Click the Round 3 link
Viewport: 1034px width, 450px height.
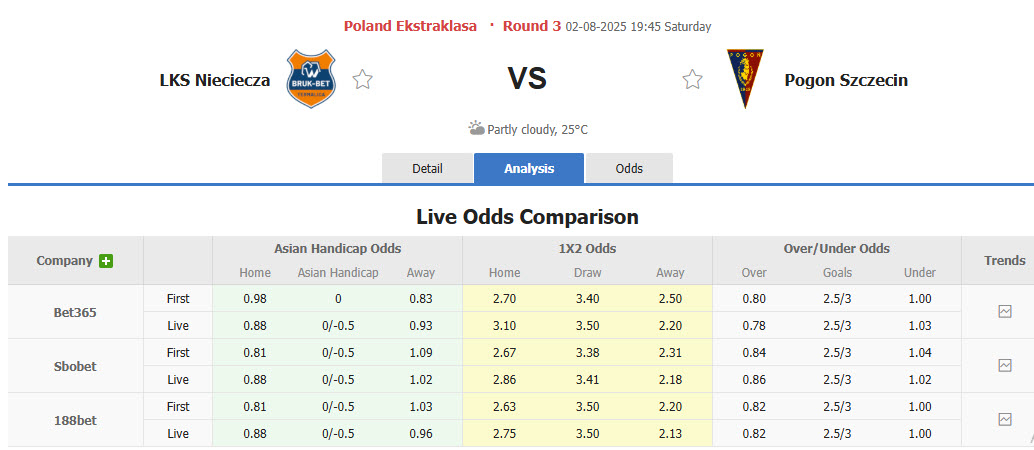click(x=531, y=26)
